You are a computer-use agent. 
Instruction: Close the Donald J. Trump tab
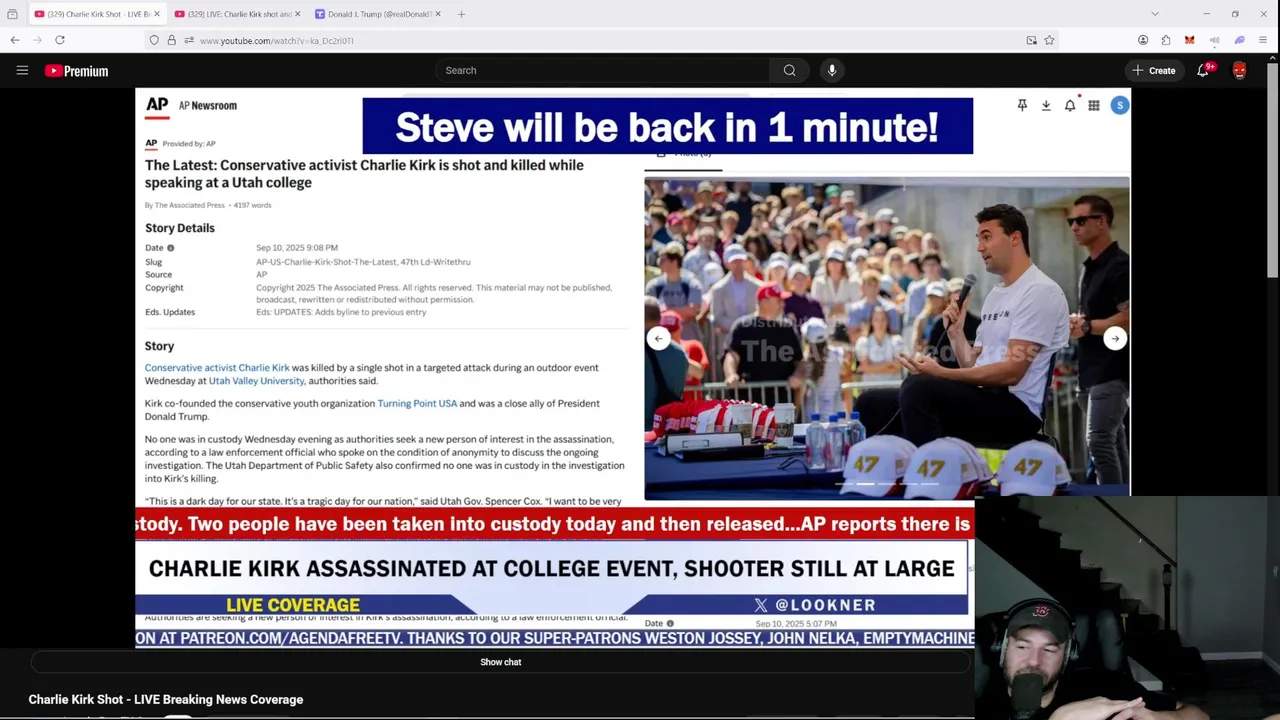coord(437,14)
